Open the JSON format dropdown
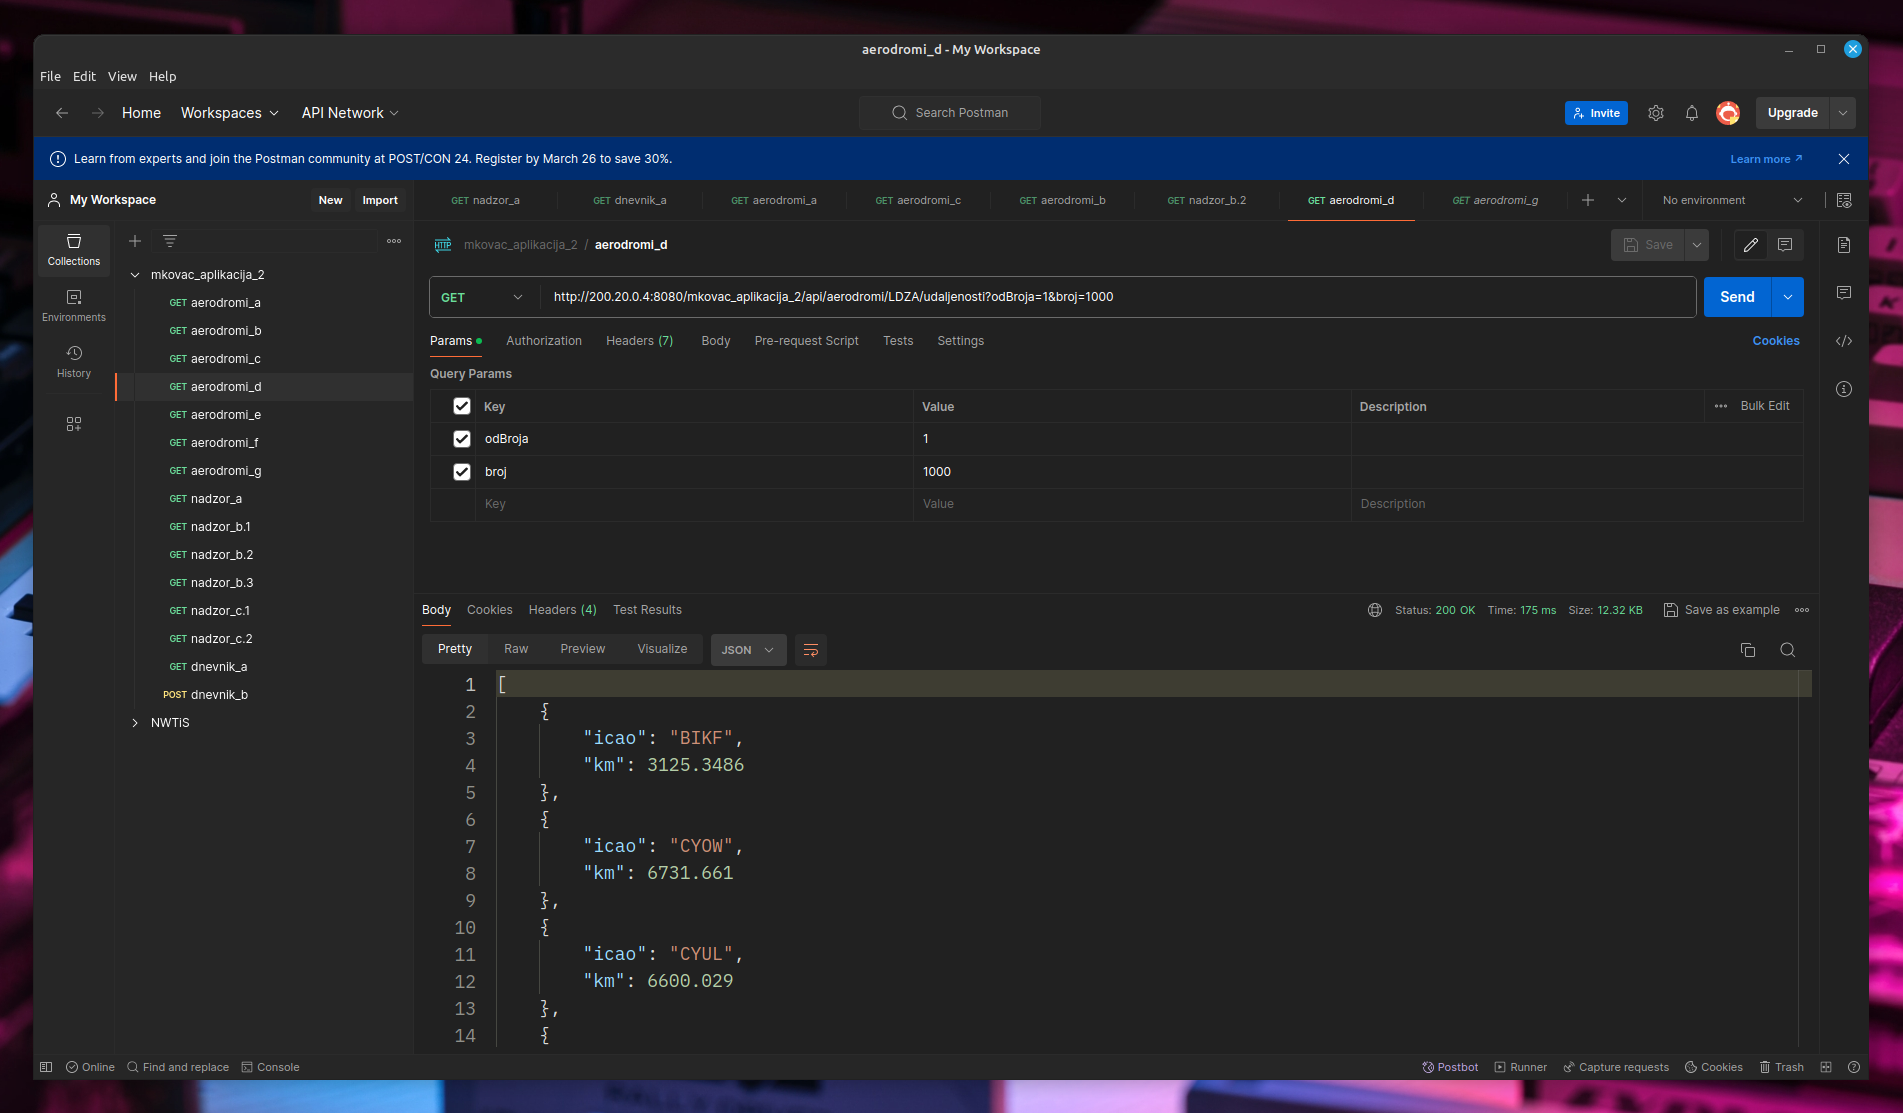 [748, 650]
